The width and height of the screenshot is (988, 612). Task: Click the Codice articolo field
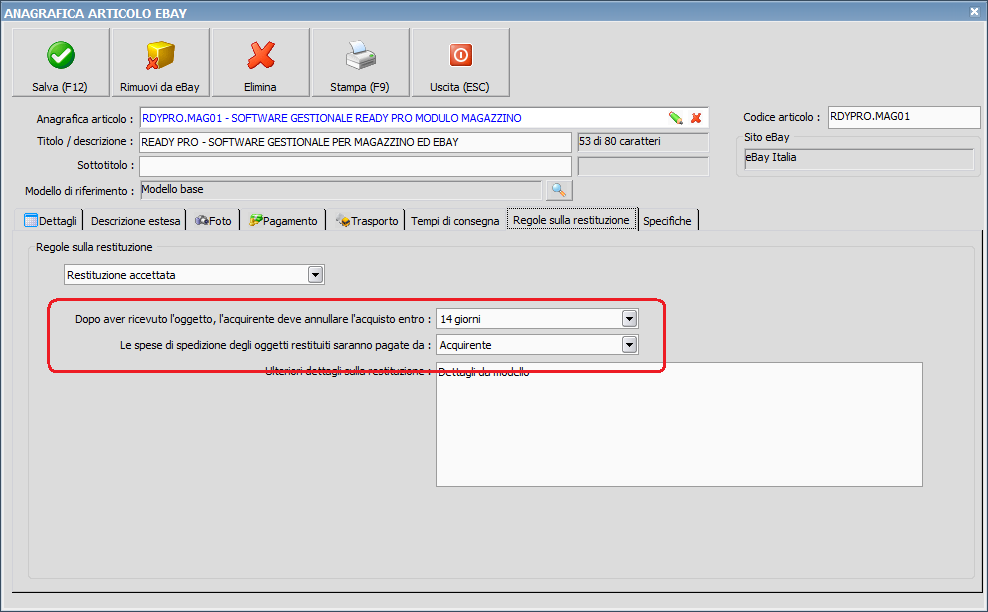(904, 117)
